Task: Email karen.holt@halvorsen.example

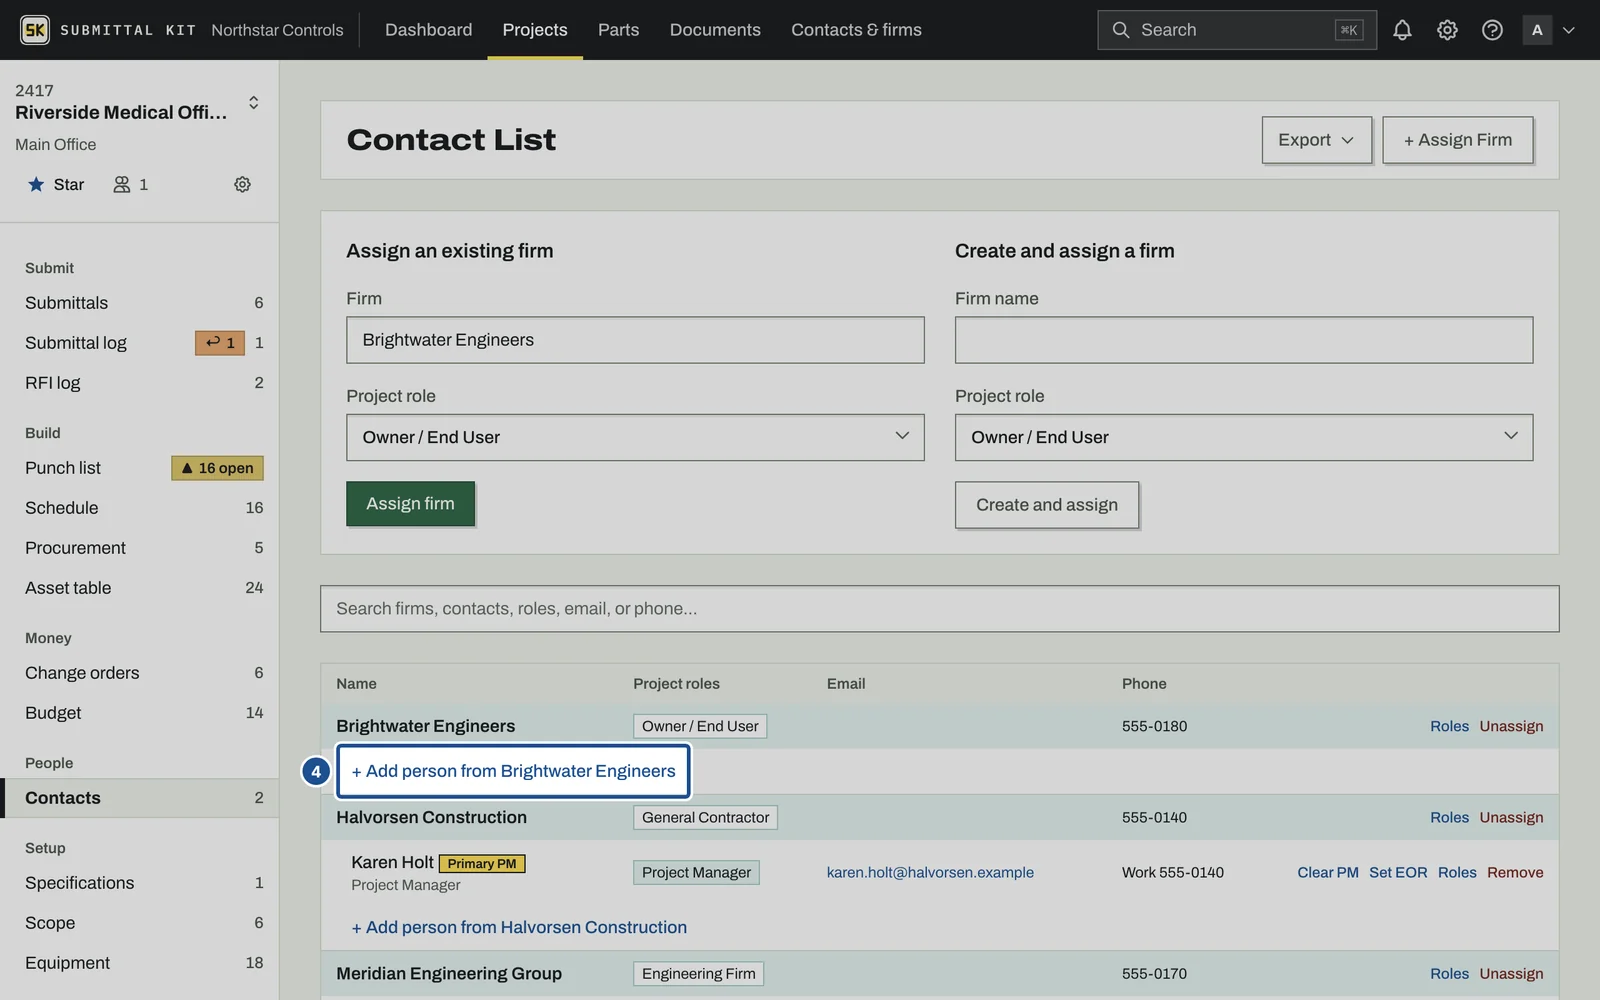Action: [x=930, y=872]
